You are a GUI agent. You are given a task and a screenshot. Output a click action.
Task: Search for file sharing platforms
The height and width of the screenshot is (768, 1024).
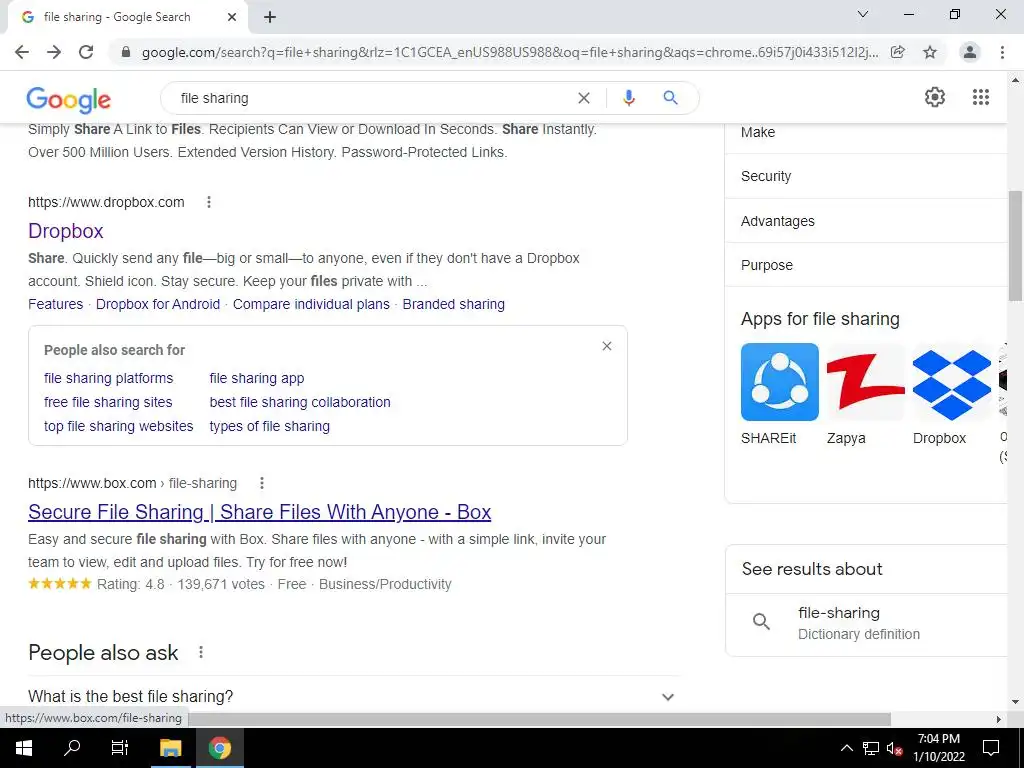108,378
